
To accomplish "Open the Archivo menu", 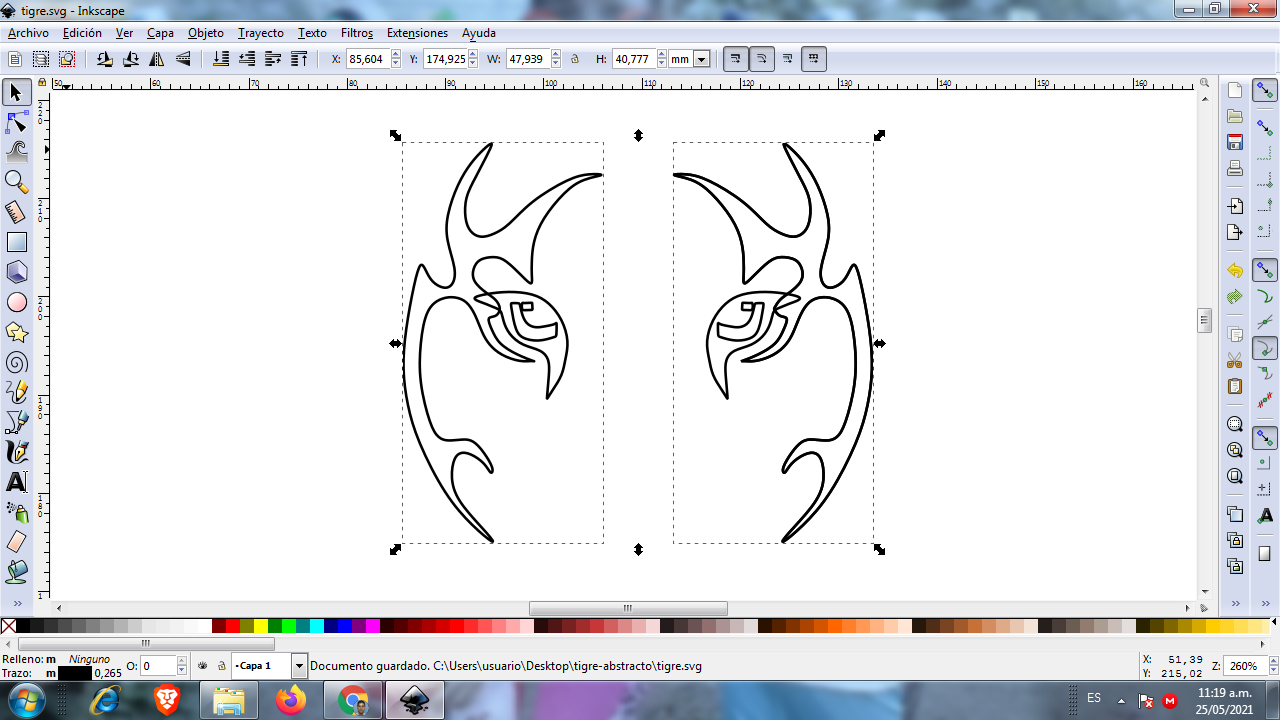I will point(28,33).
